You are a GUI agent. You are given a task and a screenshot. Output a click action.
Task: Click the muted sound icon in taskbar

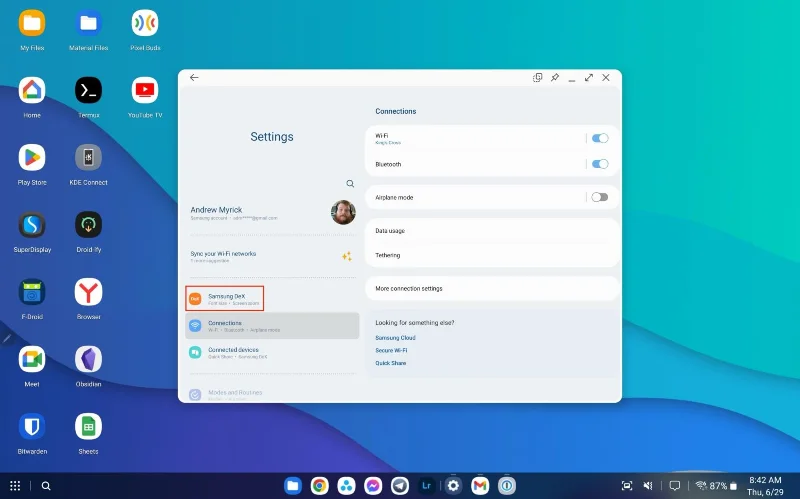648,486
